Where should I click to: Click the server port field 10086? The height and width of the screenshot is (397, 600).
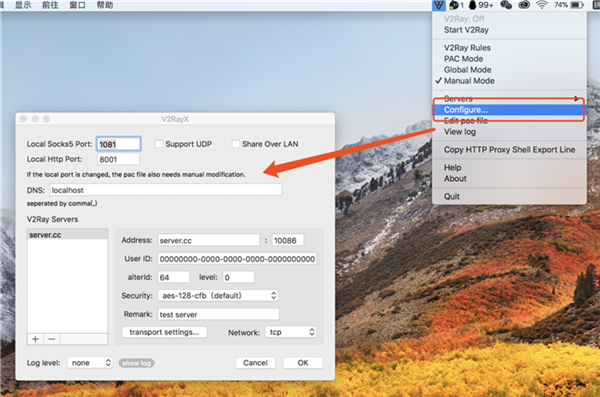(x=288, y=240)
